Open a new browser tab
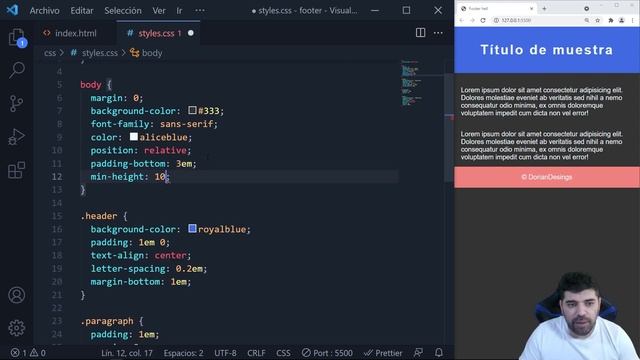The width and height of the screenshot is (640, 360). [544, 8]
